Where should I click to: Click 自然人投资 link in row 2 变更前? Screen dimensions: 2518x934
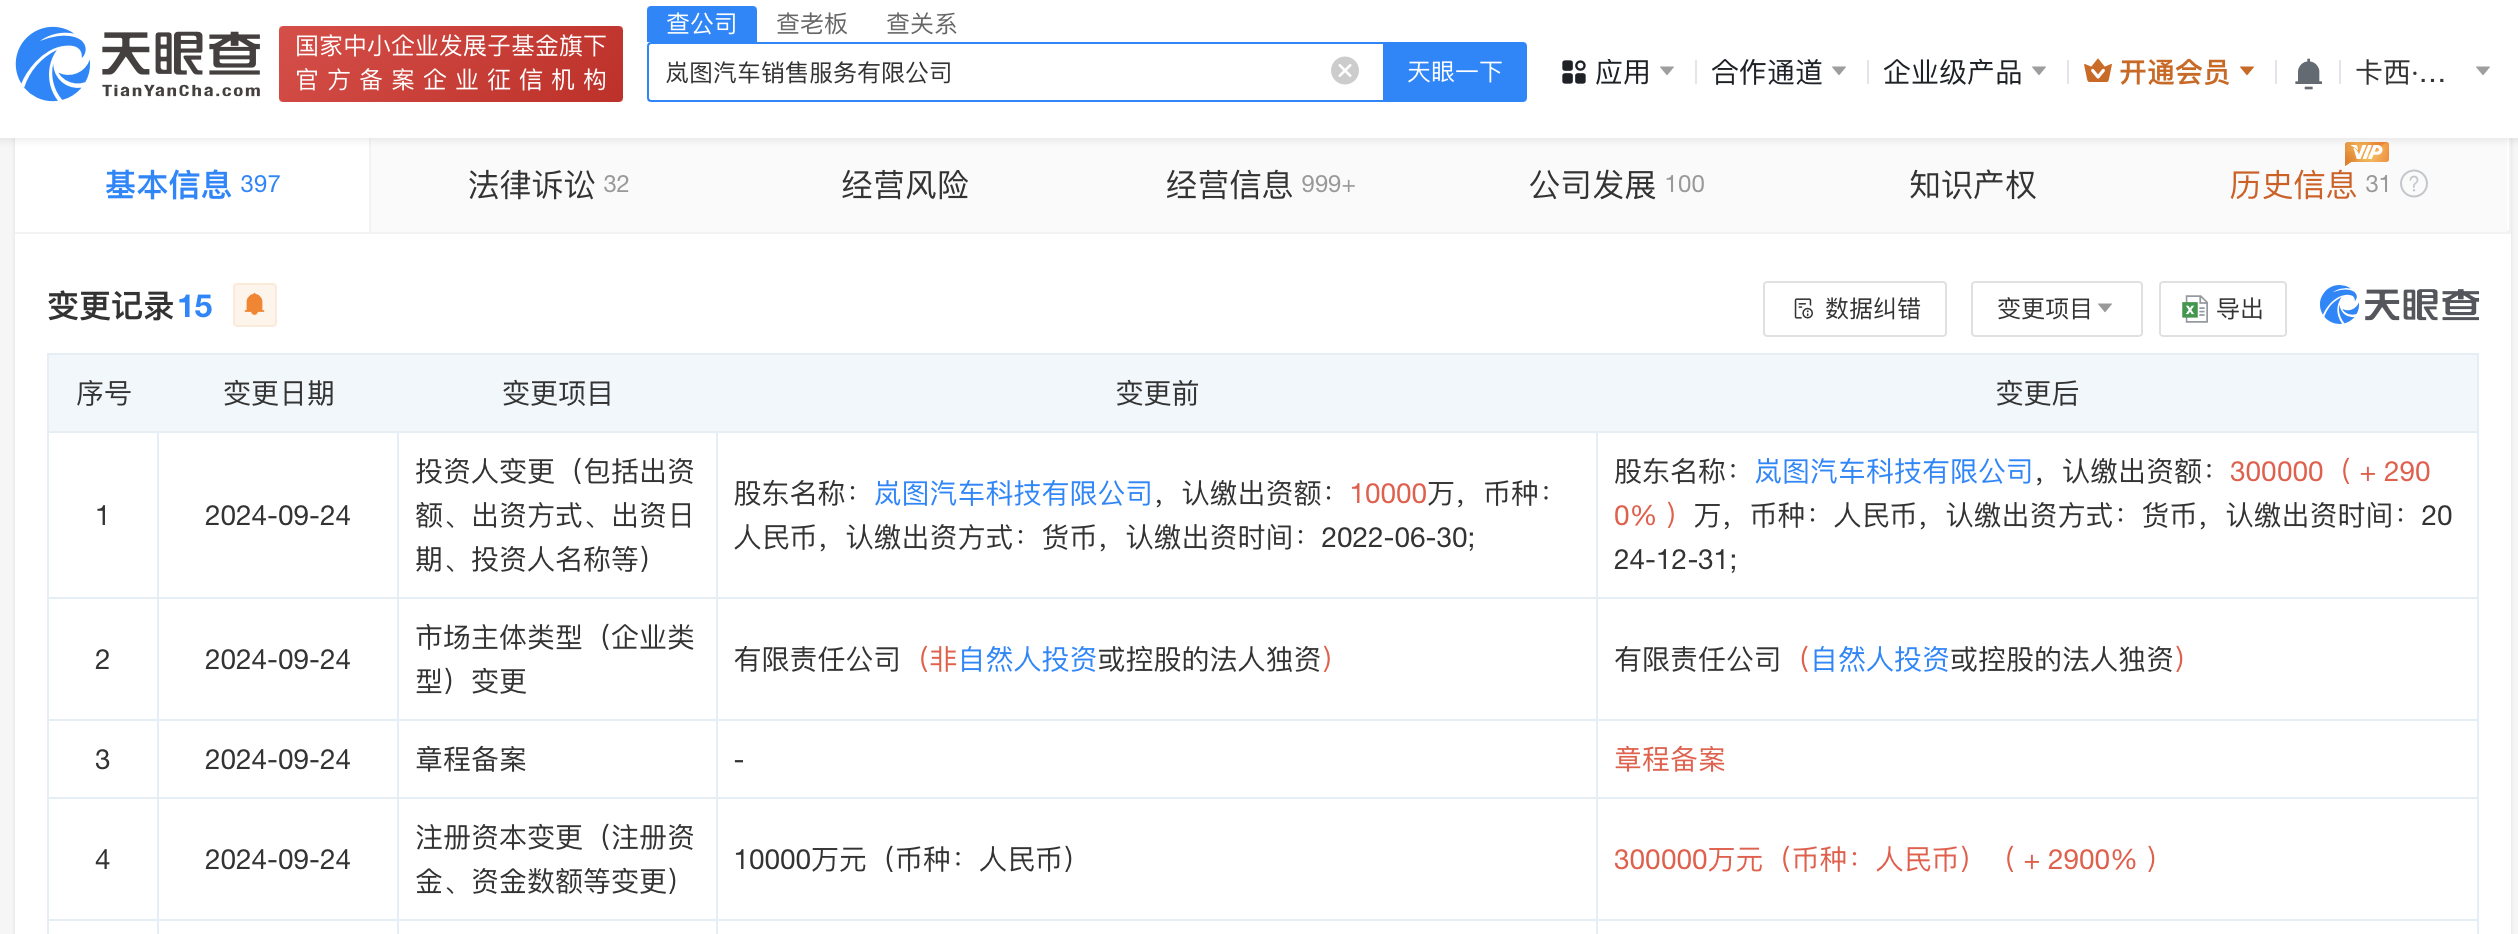1027,659
